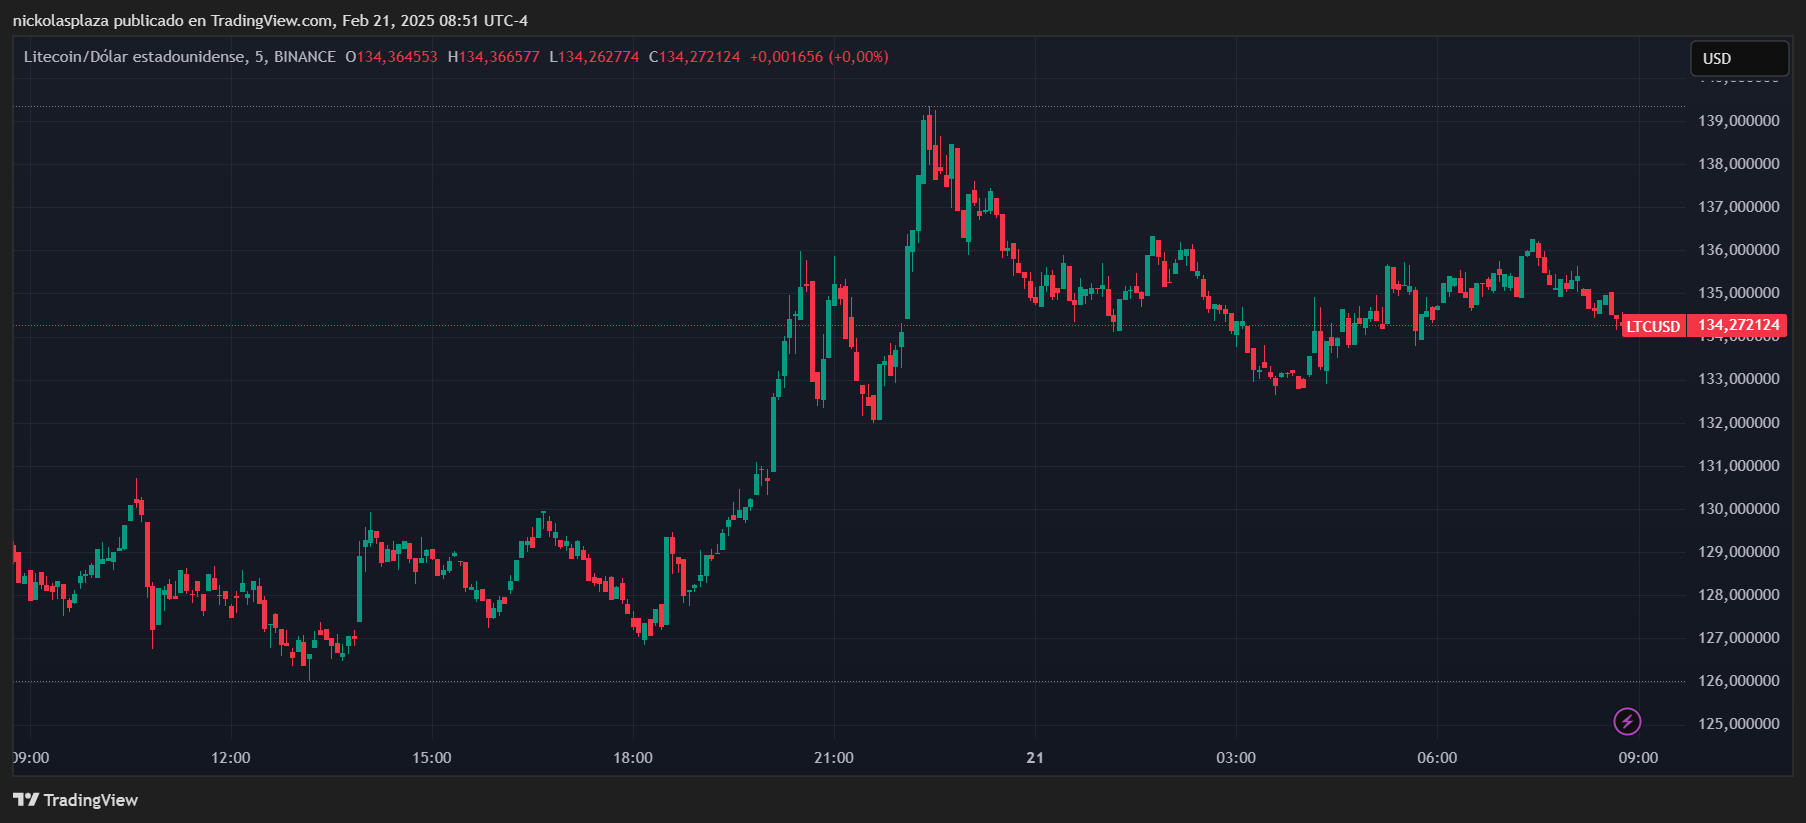
Task: Select the current price 134,272124 label
Action: pyautogui.click(x=1739, y=325)
